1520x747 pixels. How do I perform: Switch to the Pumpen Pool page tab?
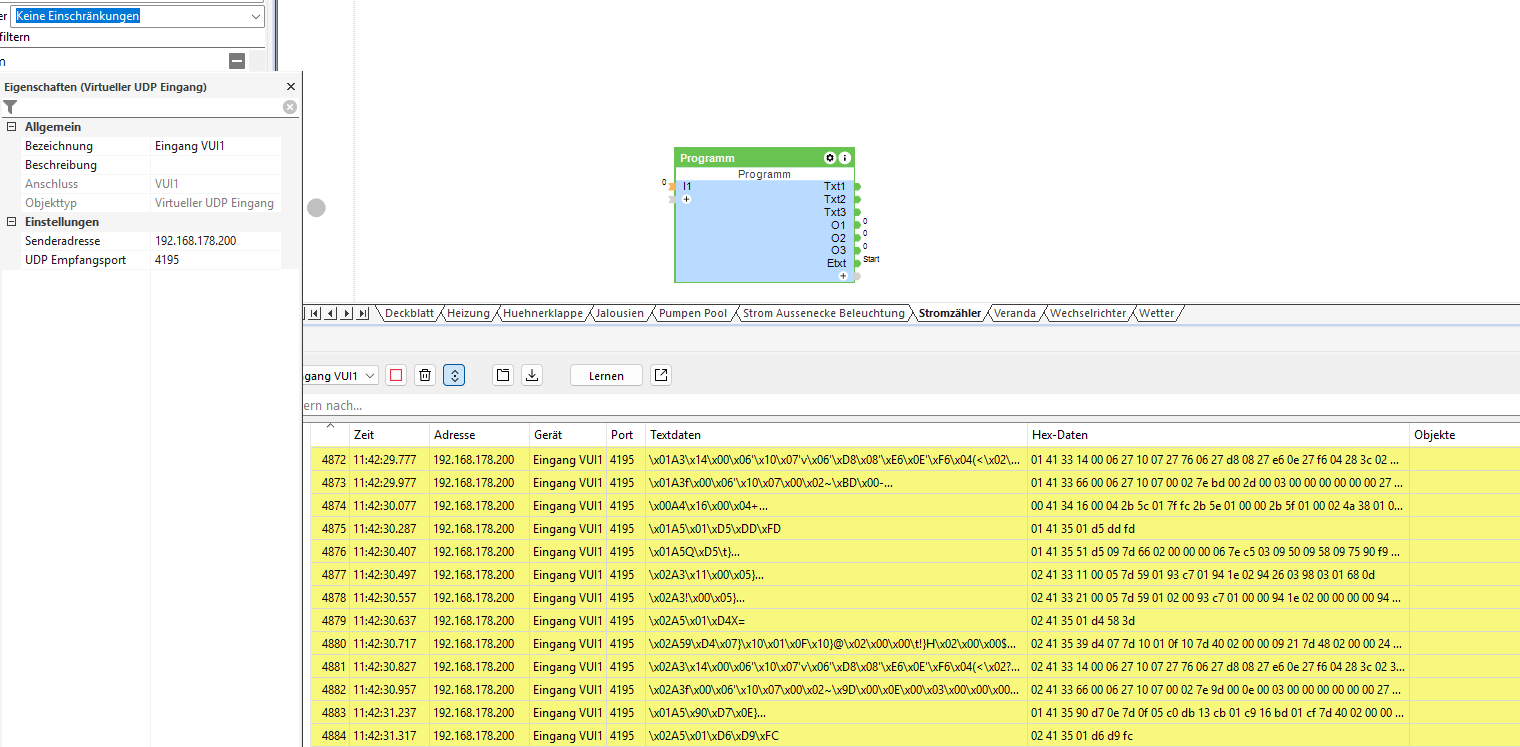(x=693, y=313)
